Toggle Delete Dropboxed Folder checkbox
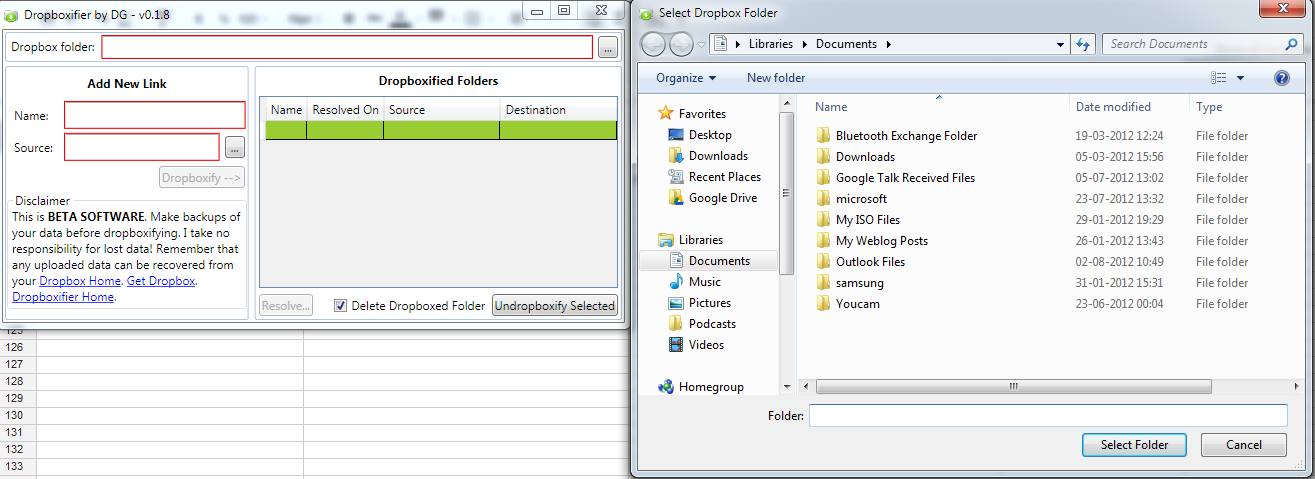Screen dimensions: 1315x479 pyautogui.click(x=340, y=306)
